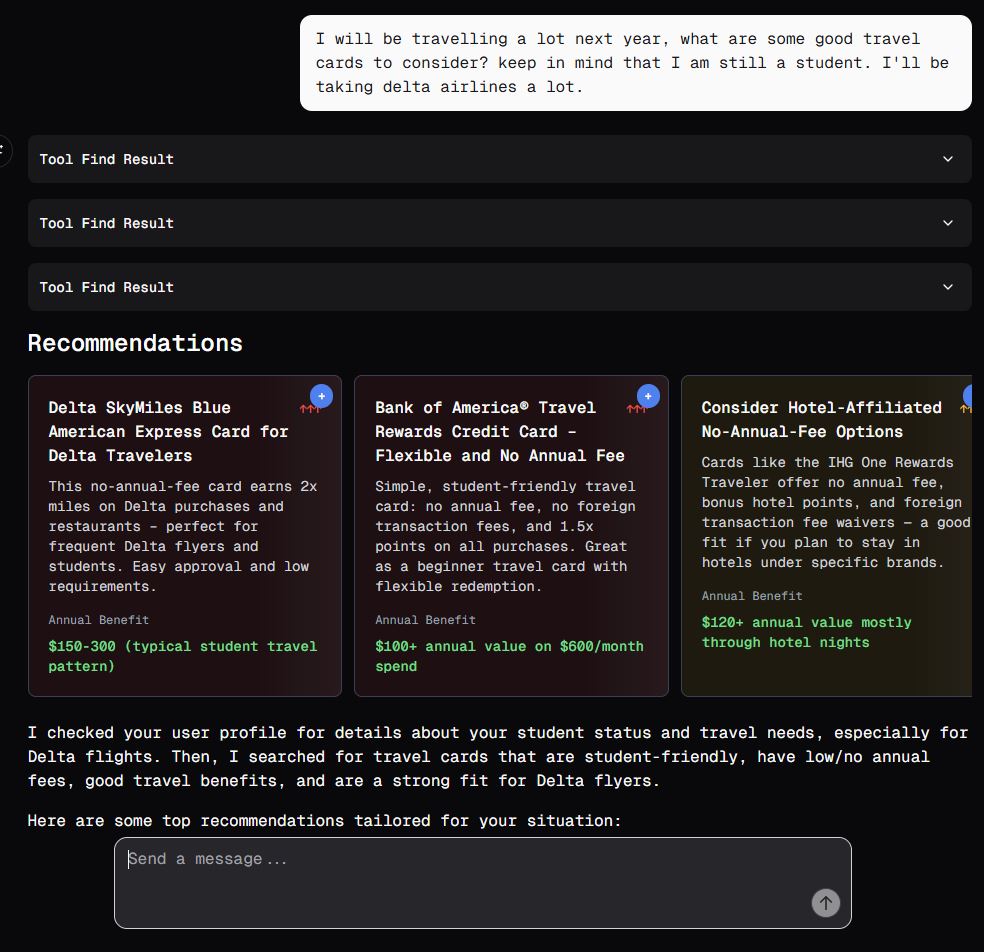
Task: Click the 'I checked your user profile' paragraph
Action: click(x=498, y=756)
